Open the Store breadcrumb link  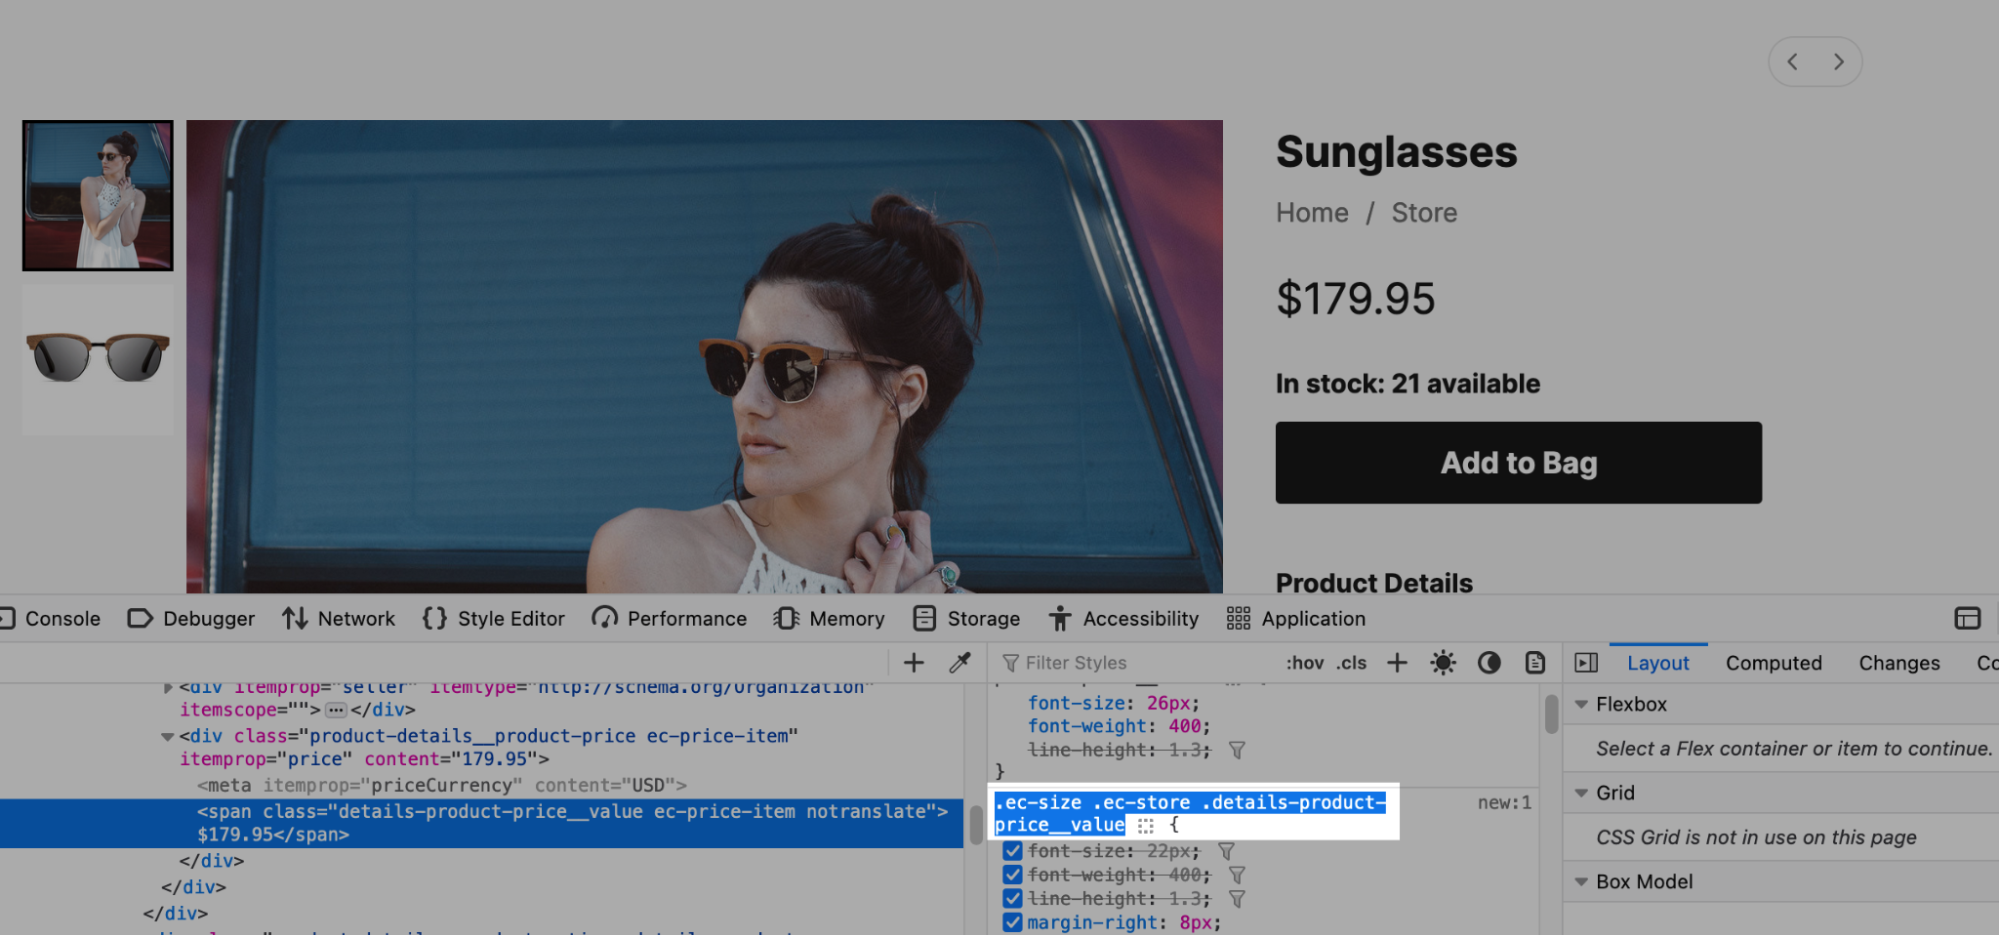coord(1424,213)
